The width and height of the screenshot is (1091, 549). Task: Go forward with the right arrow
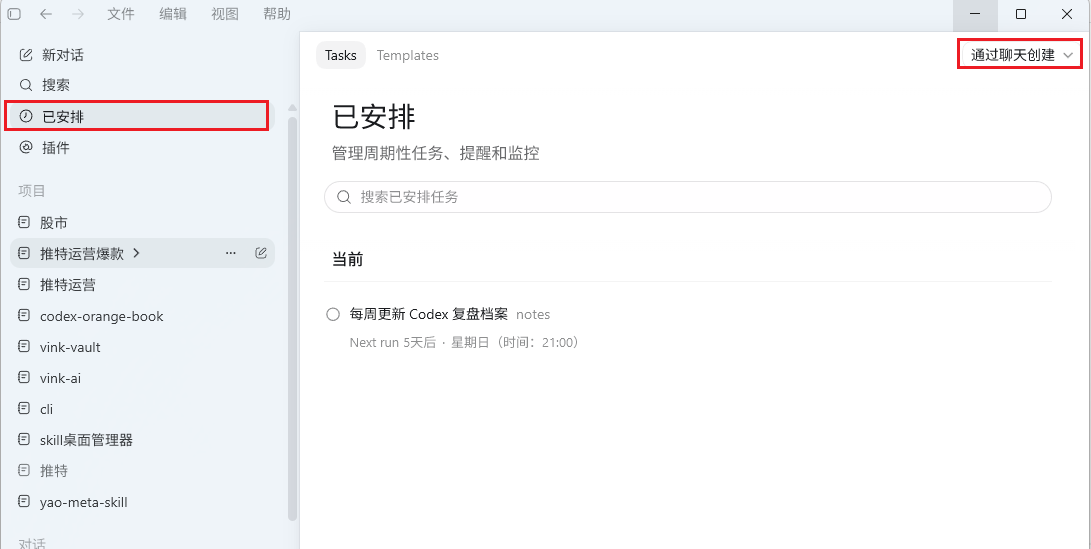(x=78, y=14)
